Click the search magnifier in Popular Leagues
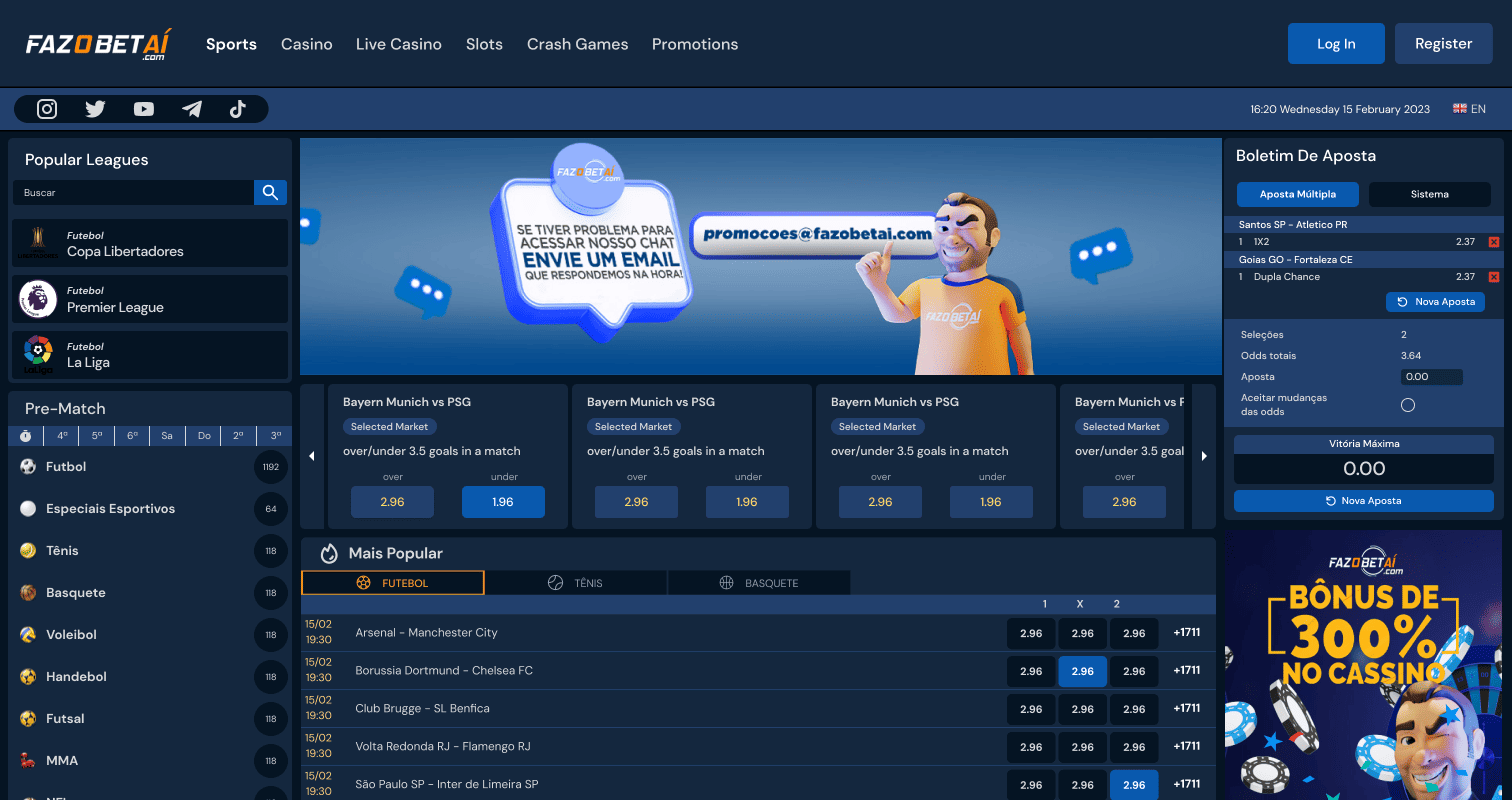Image resolution: width=1512 pixels, height=800 pixels. pos(270,192)
